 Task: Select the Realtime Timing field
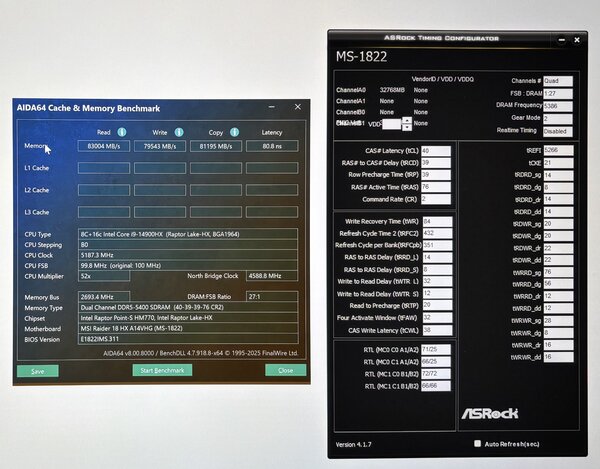[x=558, y=131]
